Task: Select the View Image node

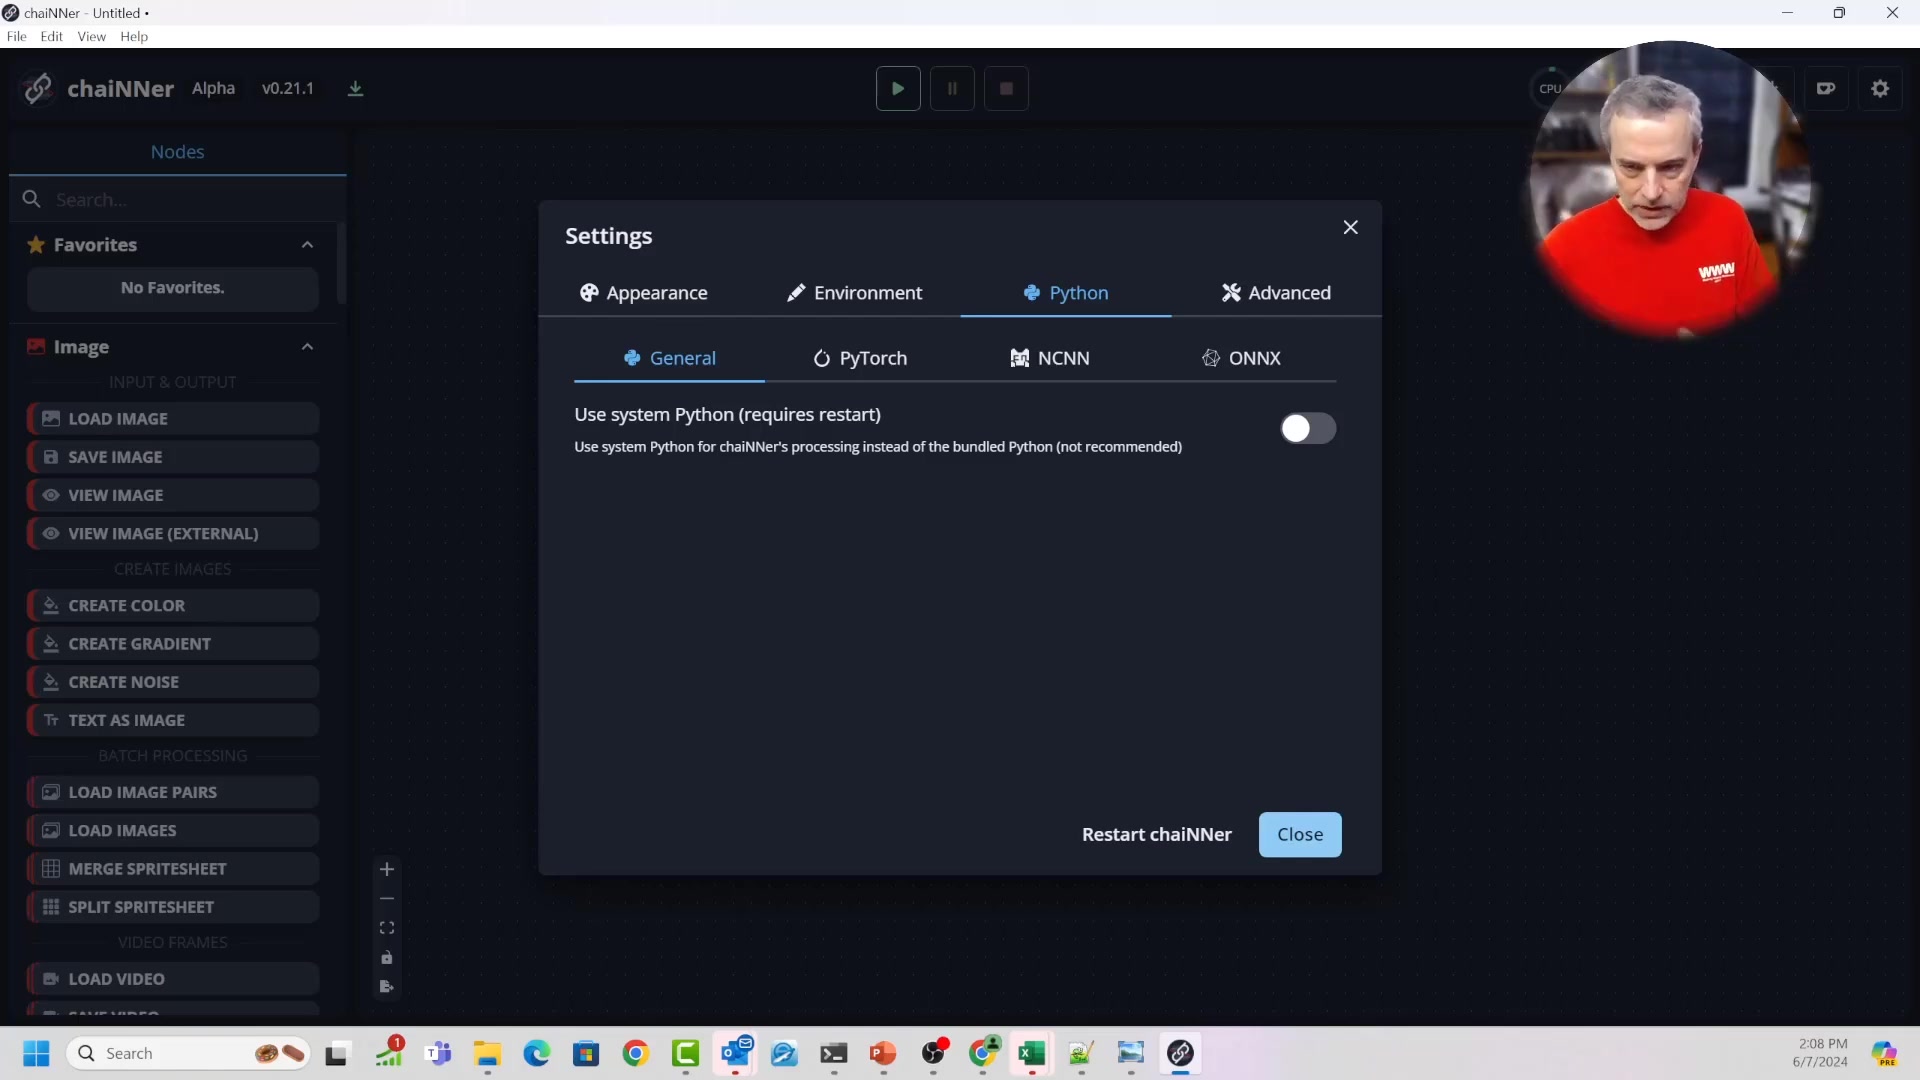Action: [173, 495]
